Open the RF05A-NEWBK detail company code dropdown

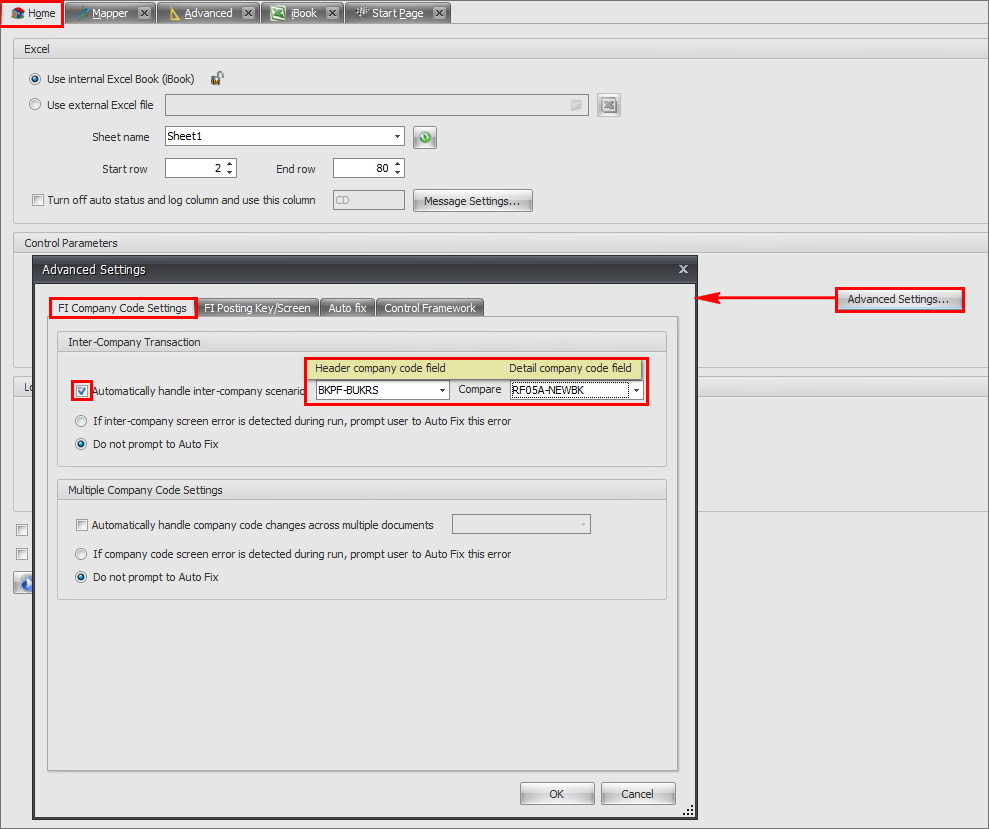636,390
